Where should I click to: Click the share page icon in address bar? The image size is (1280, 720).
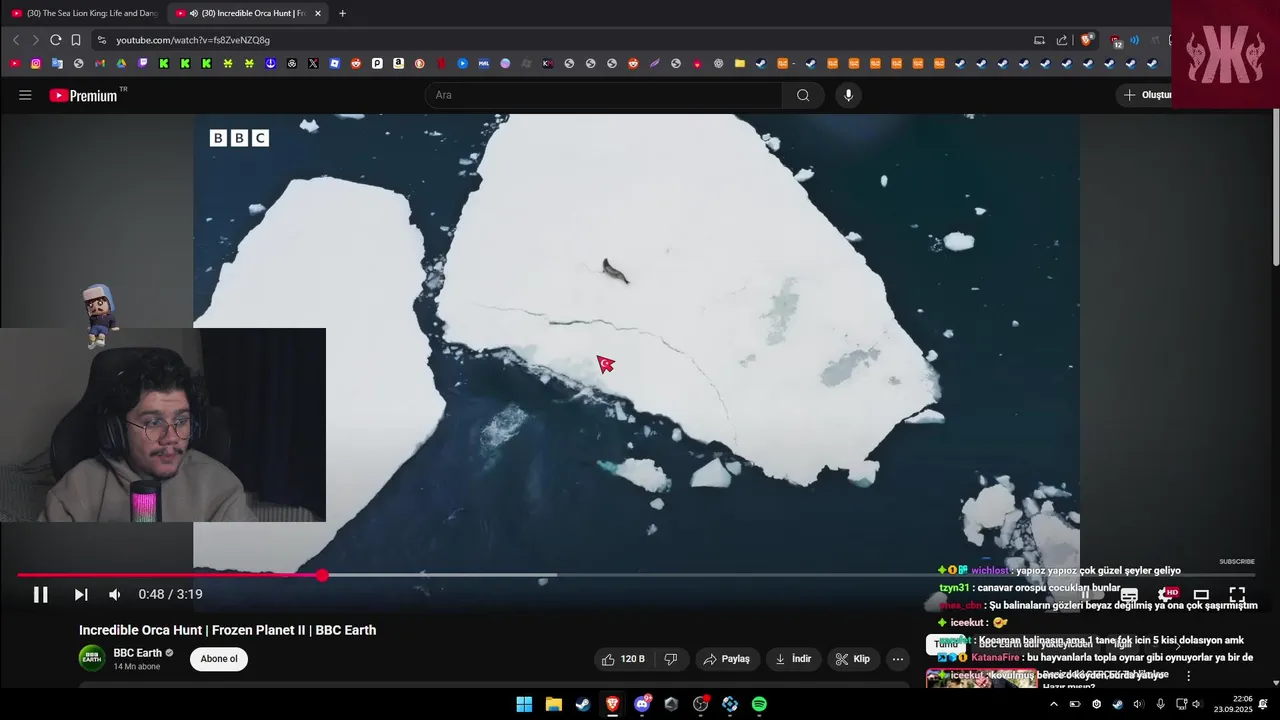[1062, 40]
